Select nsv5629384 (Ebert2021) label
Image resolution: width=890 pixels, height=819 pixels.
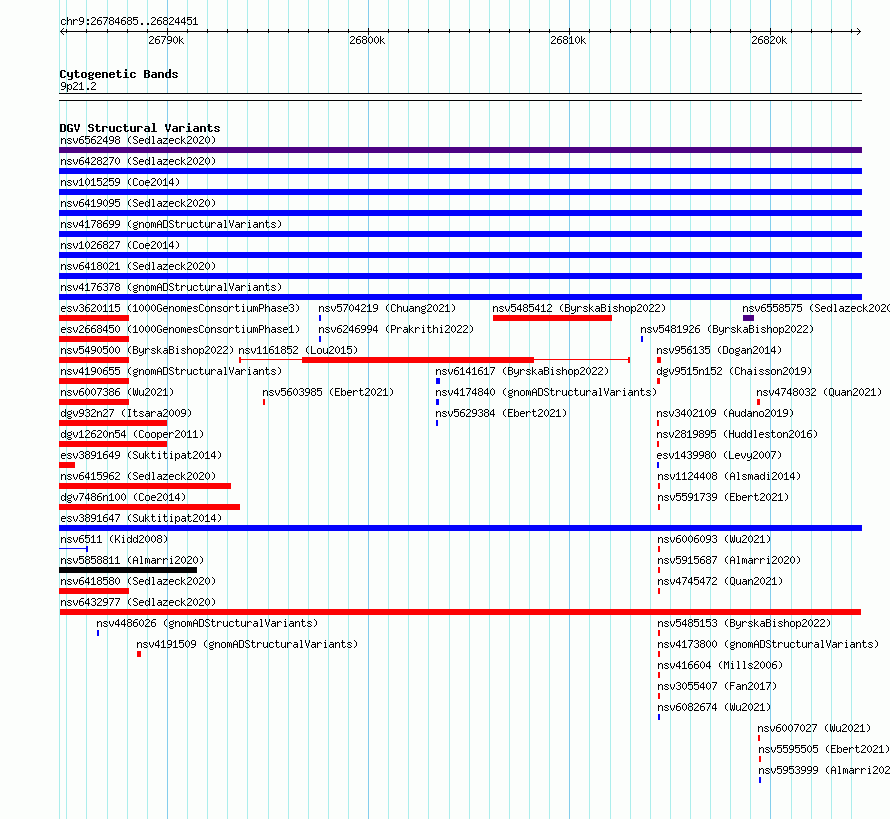[501, 413]
